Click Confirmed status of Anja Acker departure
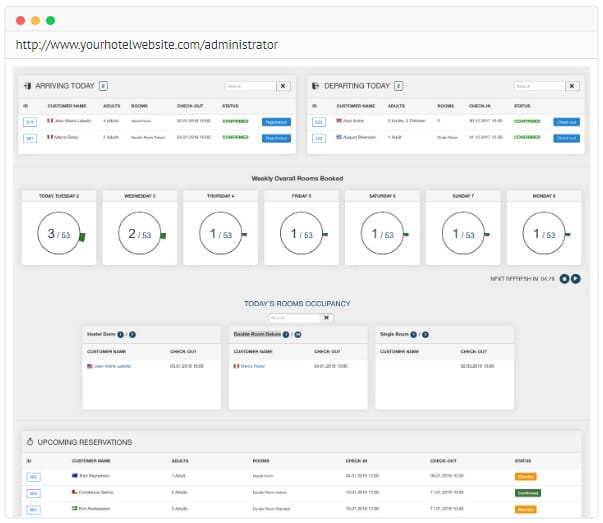The image size is (603, 523). click(527, 121)
